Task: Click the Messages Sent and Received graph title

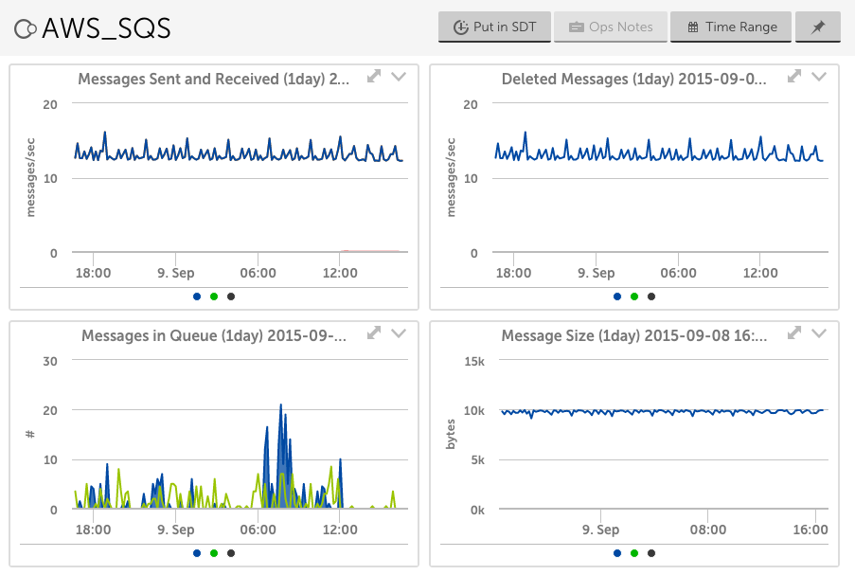Action: point(214,79)
